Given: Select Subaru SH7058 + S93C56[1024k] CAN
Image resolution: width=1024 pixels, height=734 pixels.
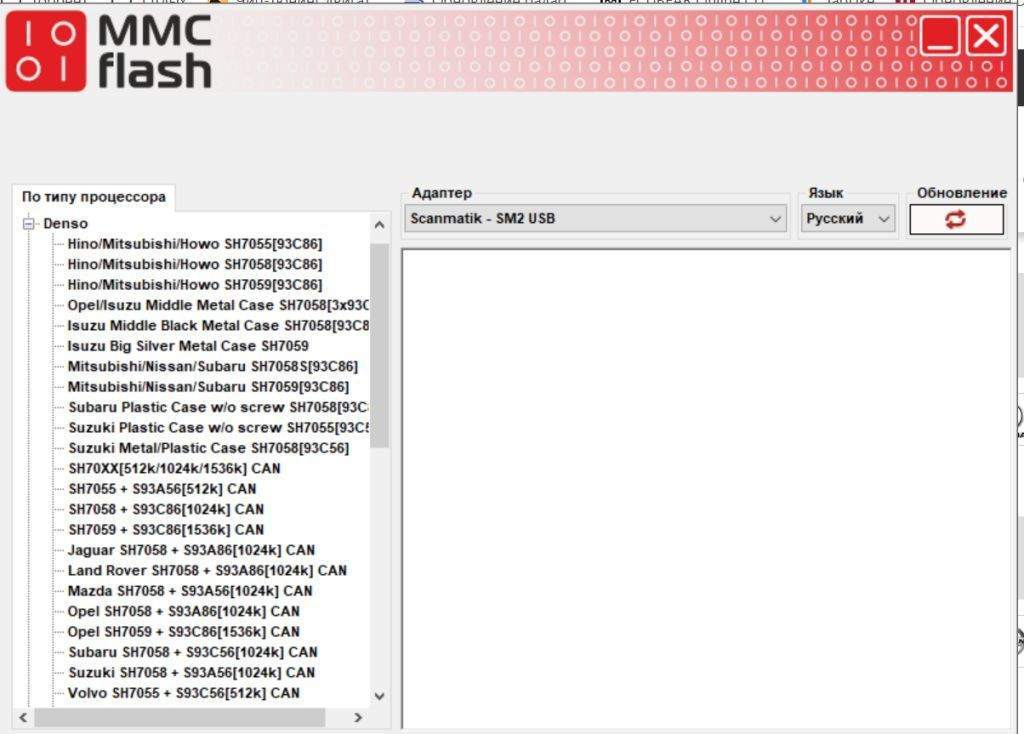Looking at the screenshot, I should 193,652.
